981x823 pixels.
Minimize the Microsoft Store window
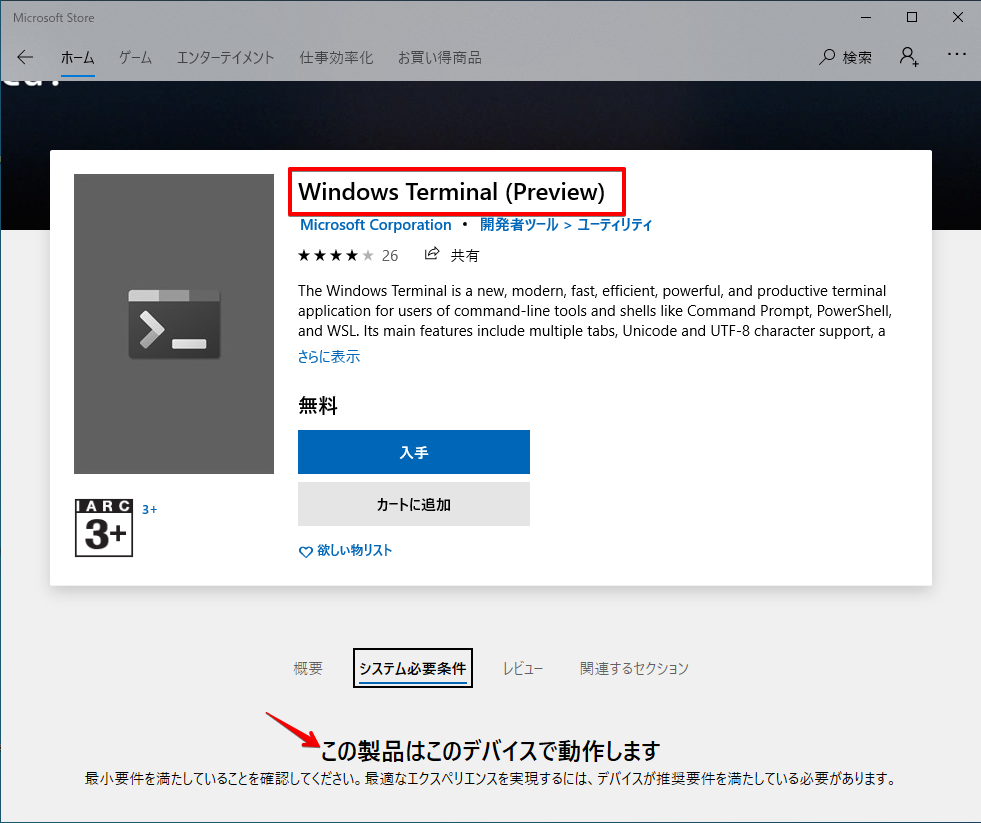866,18
